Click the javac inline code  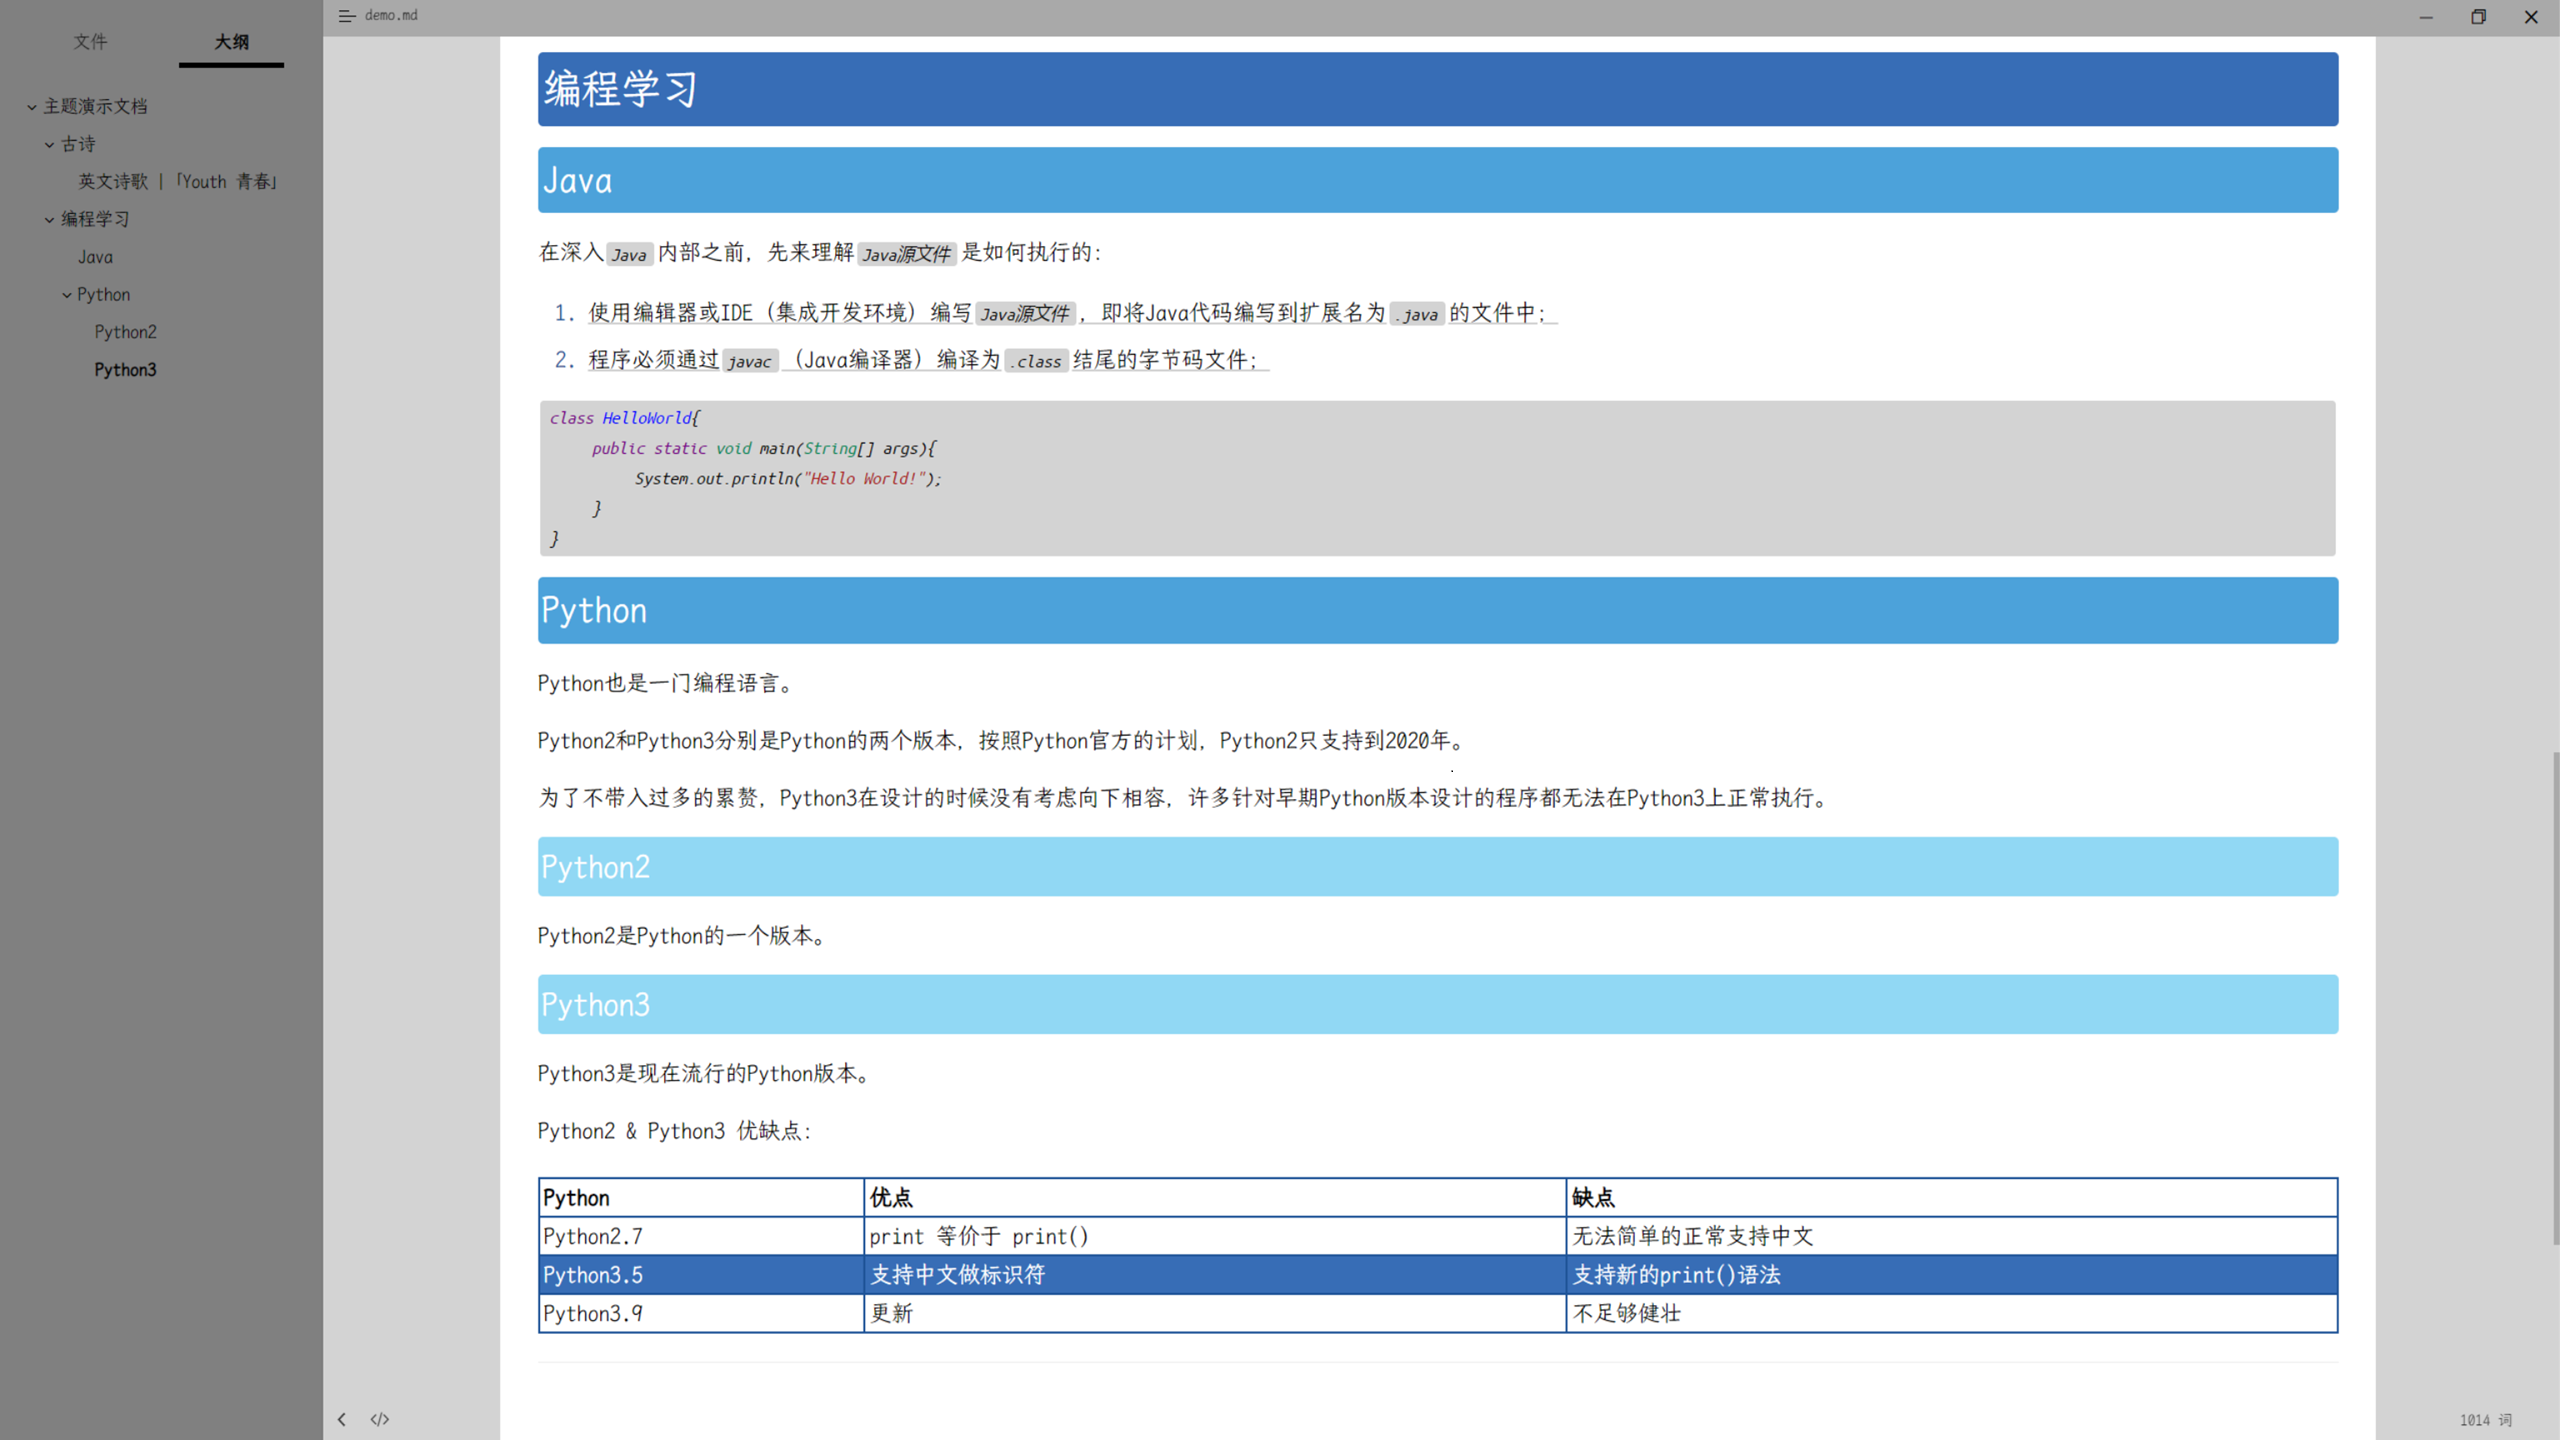(x=750, y=361)
